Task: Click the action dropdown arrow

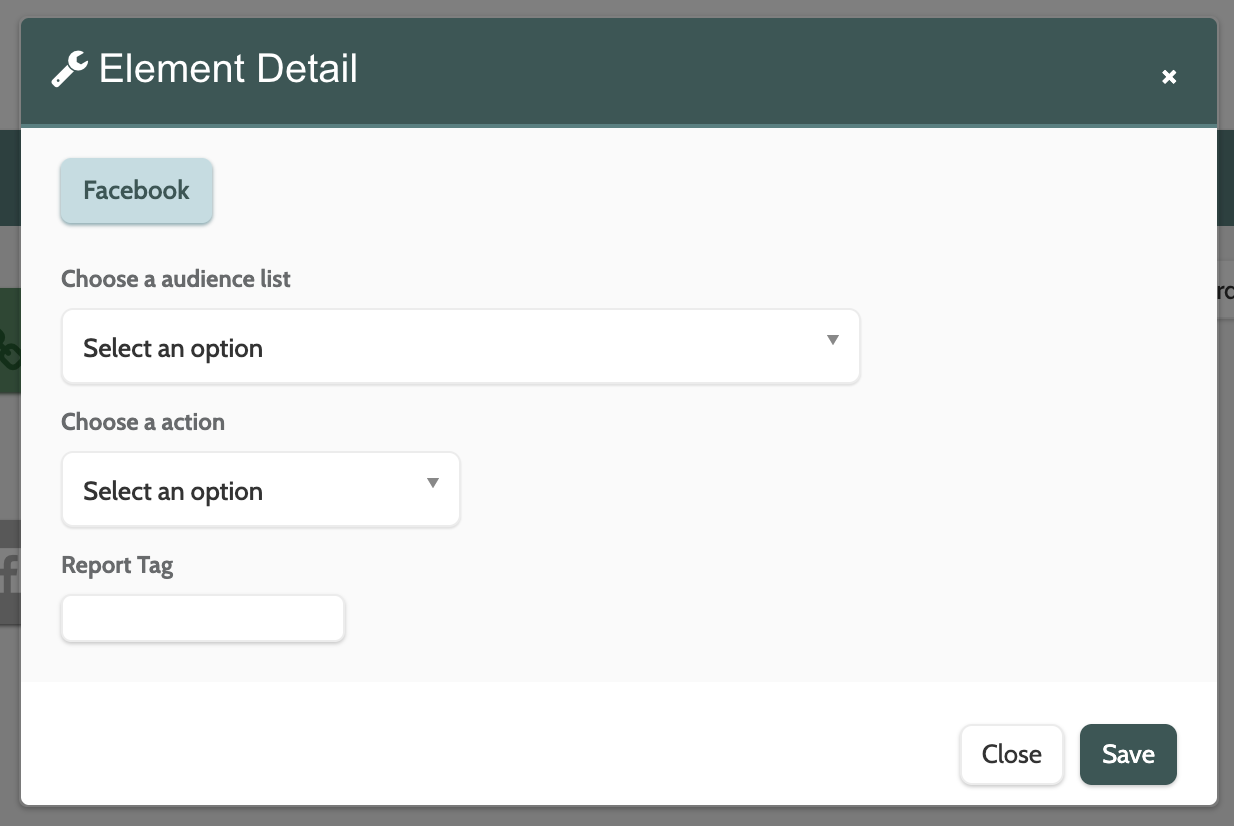Action: (432, 484)
